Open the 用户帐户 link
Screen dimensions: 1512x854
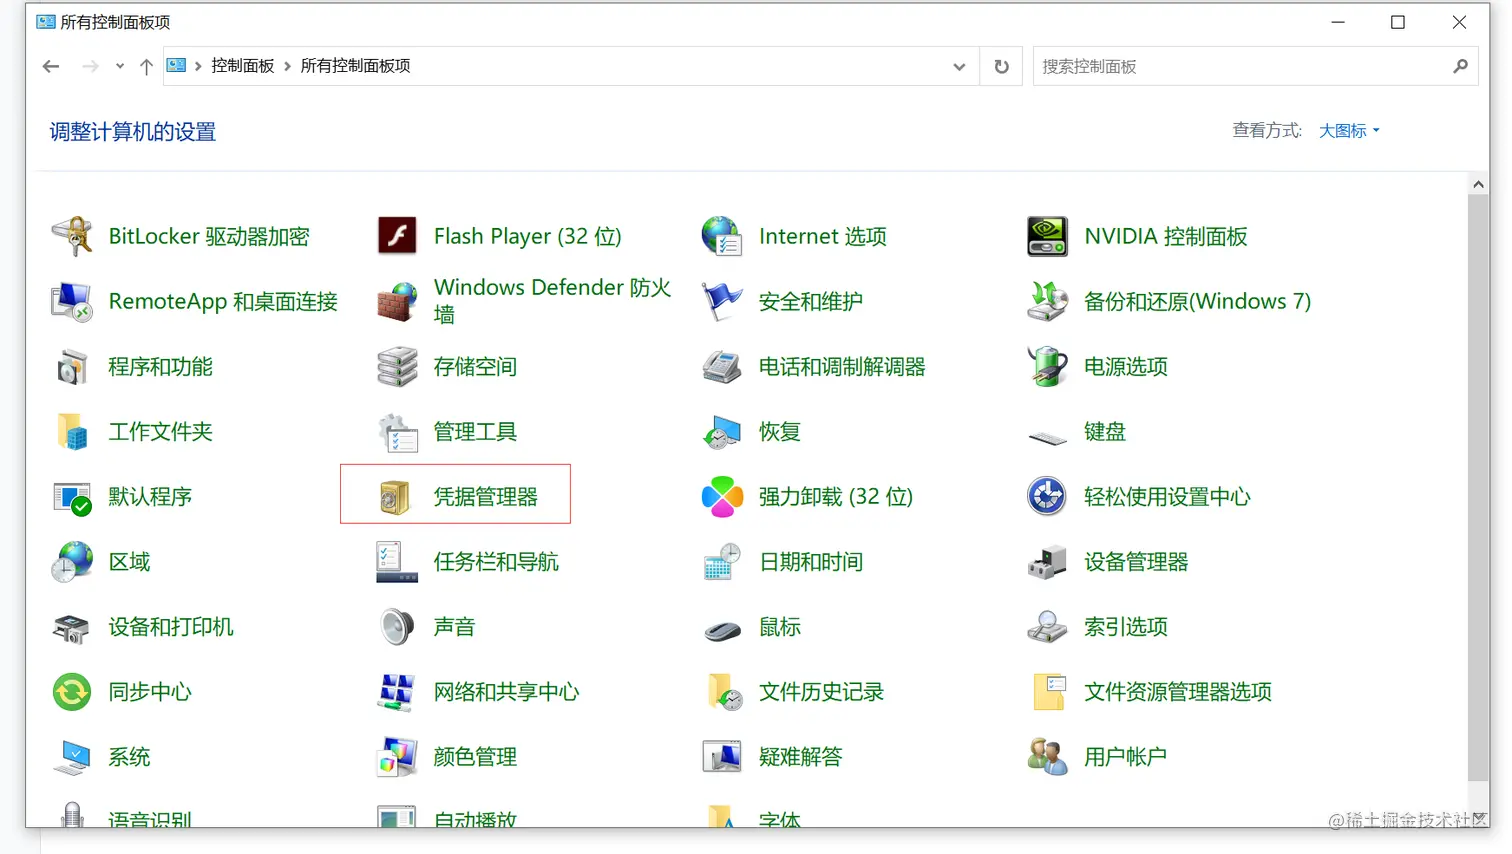[1125, 757]
